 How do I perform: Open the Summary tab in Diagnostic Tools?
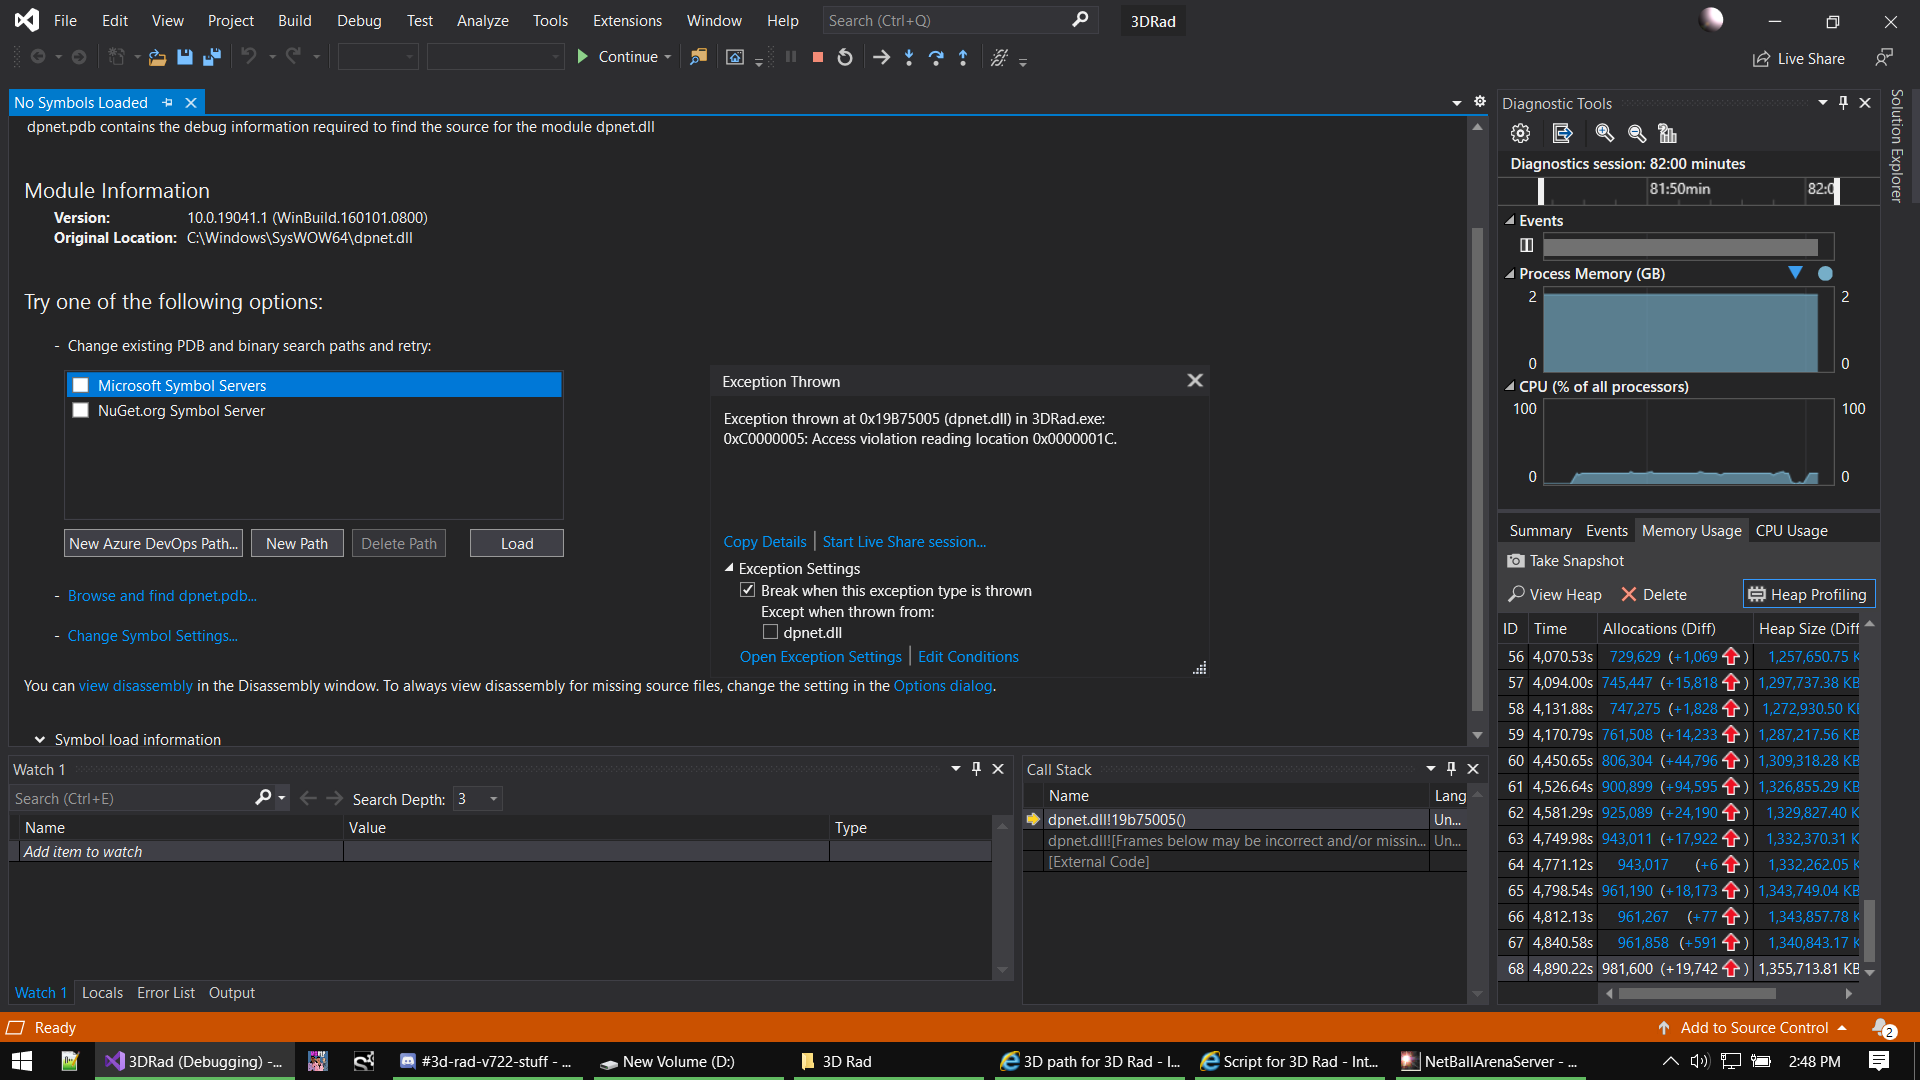pyautogui.click(x=1540, y=531)
